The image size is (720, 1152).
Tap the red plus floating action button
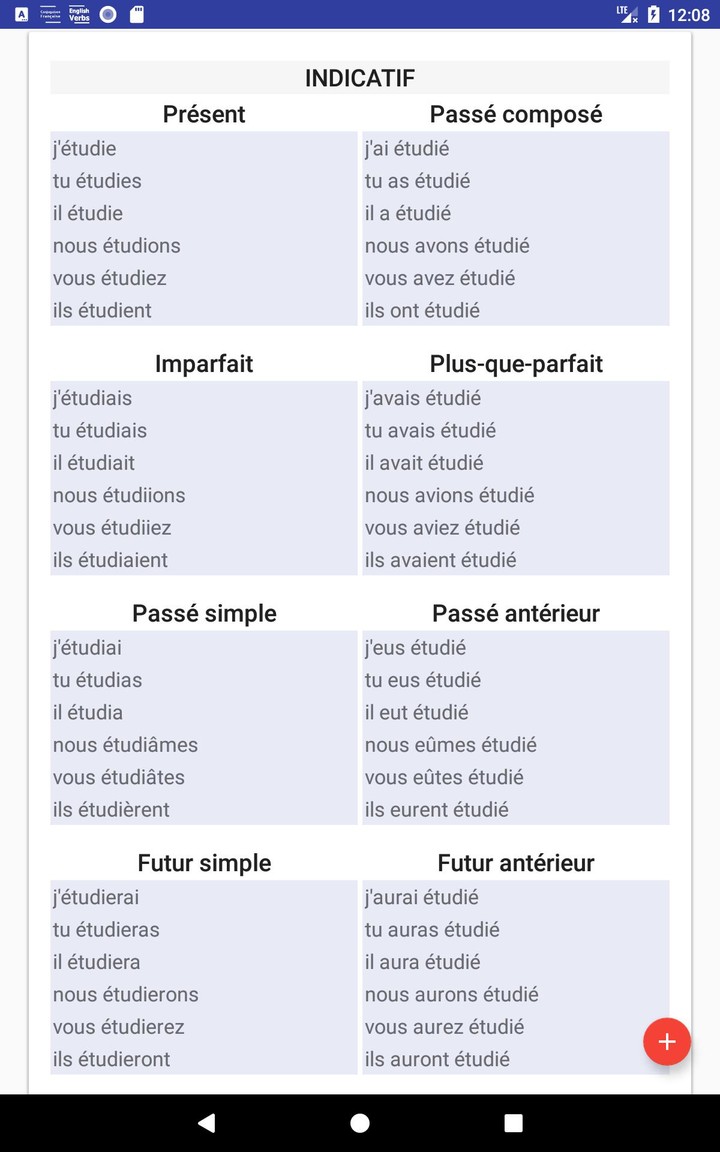coord(666,1041)
